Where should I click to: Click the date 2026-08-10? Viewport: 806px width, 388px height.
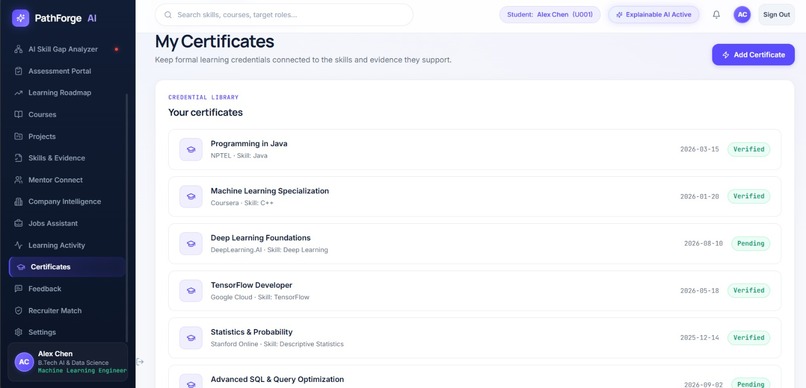tap(703, 244)
